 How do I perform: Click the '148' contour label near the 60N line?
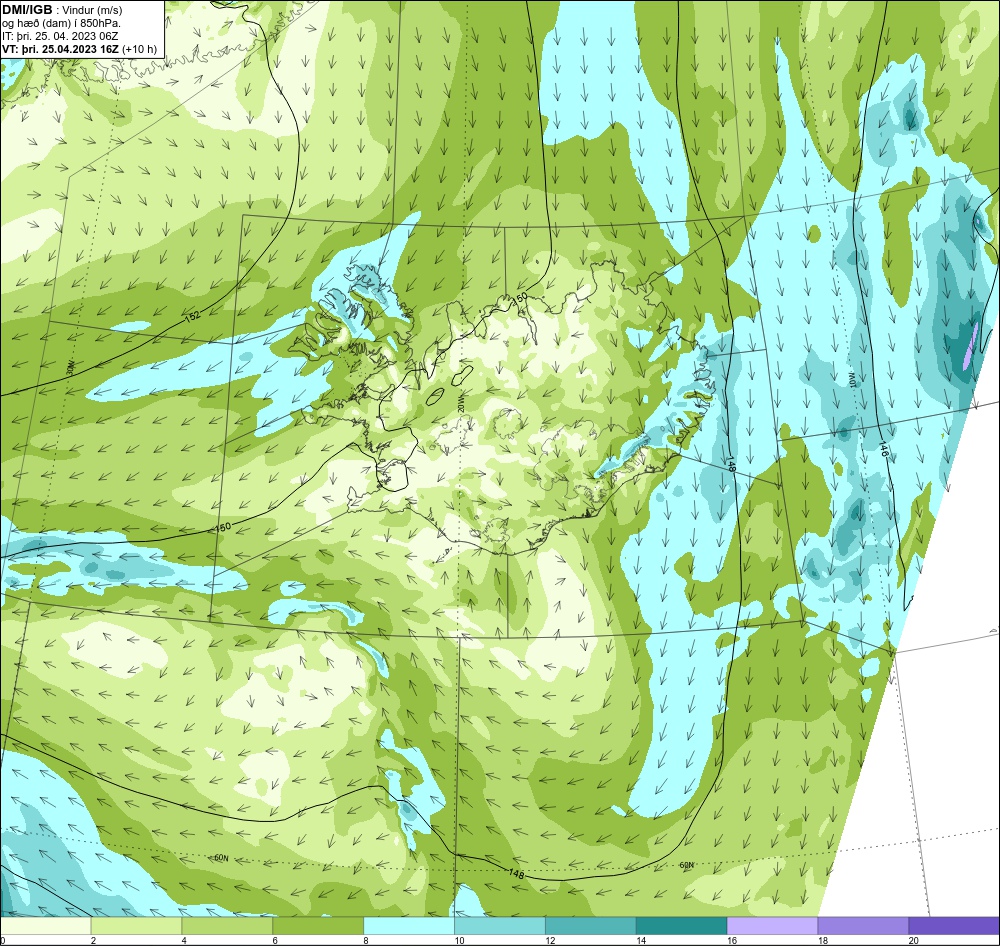pyautogui.click(x=516, y=874)
